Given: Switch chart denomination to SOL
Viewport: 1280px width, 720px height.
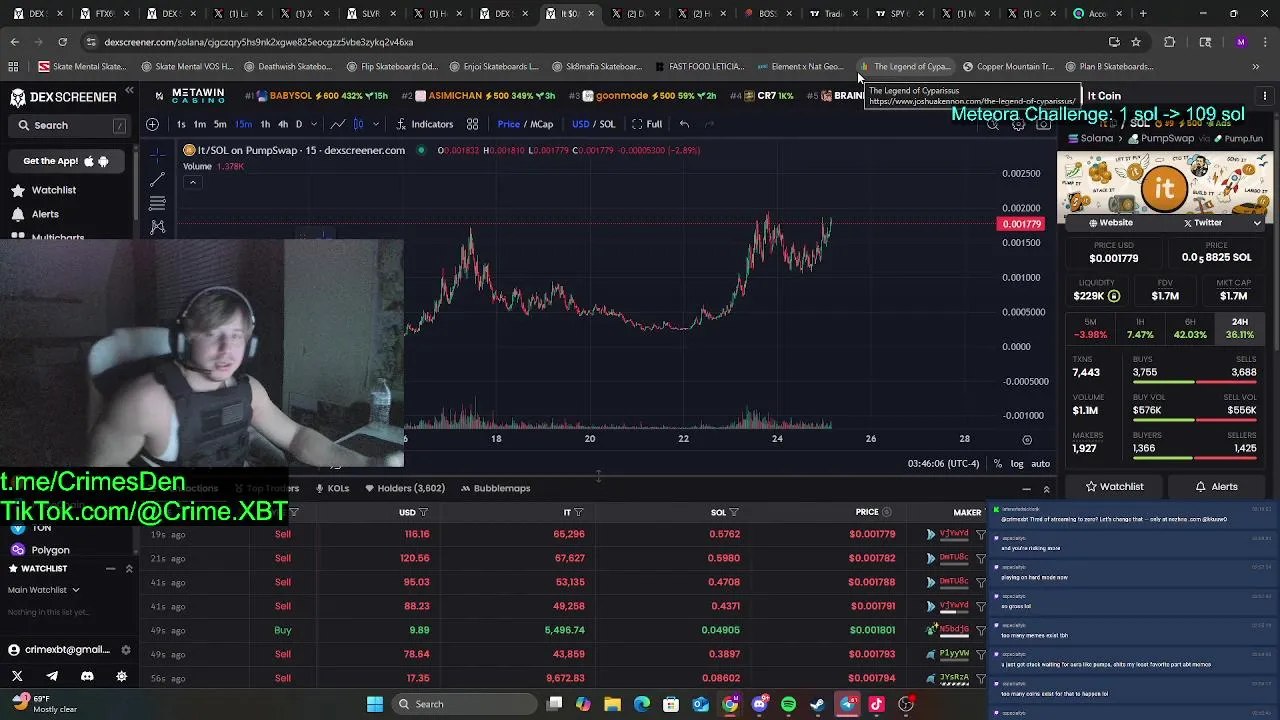Looking at the screenshot, I should click(606, 124).
